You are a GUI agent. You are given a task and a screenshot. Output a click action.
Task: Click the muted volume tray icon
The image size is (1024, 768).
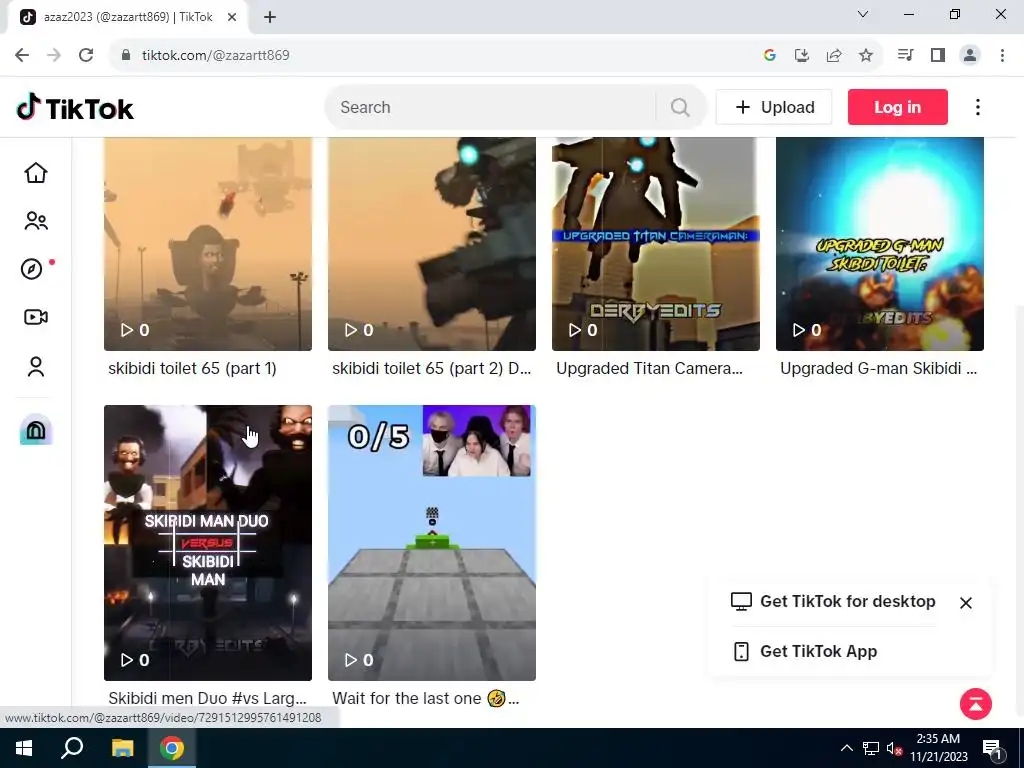pos(895,749)
